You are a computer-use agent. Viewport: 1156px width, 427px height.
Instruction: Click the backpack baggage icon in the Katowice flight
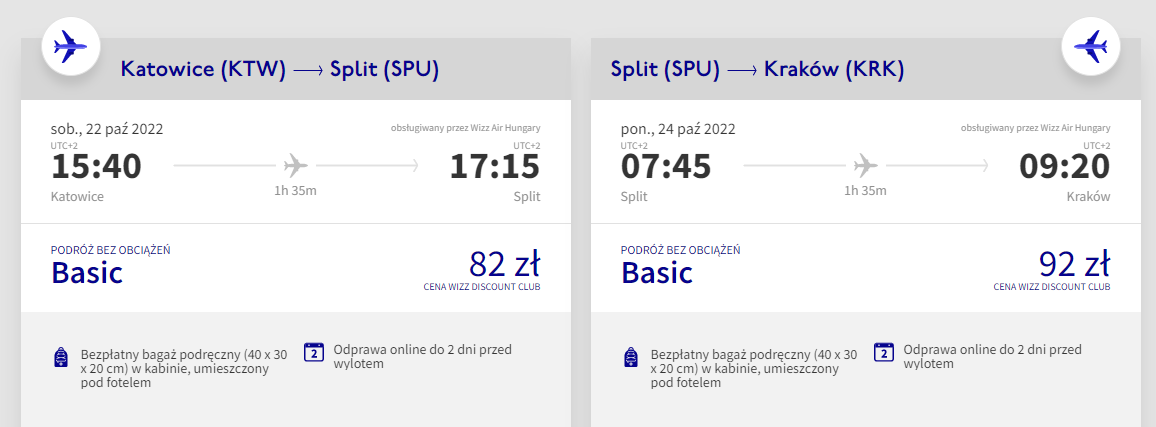pos(63,359)
